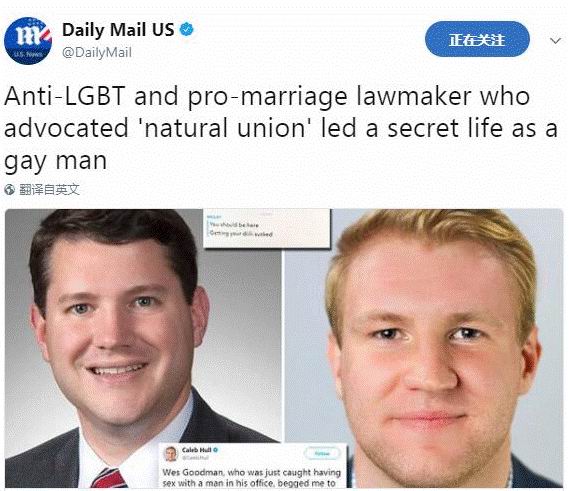Click the globe icon next to 翻译自英文
569x491 pixels.
click(x=10, y=189)
